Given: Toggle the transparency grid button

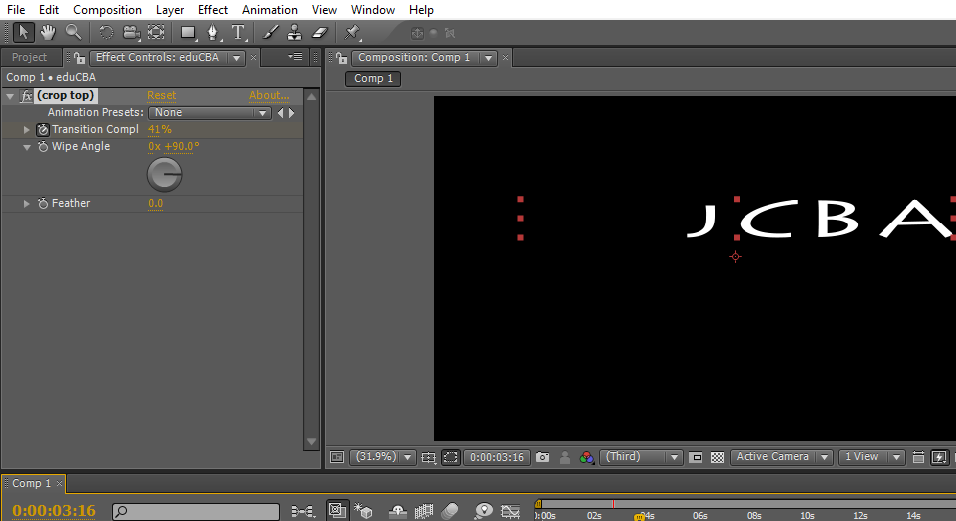Looking at the screenshot, I should [717, 457].
